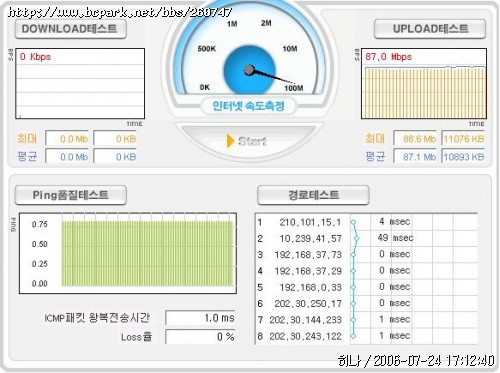Click the 0K mark on the gauge
The width and height of the screenshot is (500, 373).
[205, 87]
